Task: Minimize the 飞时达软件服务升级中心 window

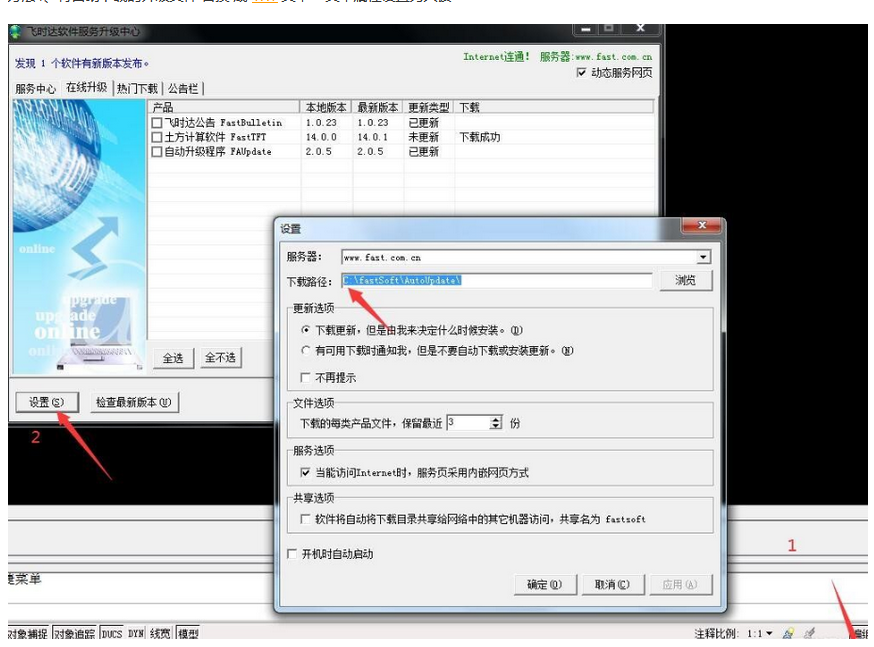Action: pos(586,28)
